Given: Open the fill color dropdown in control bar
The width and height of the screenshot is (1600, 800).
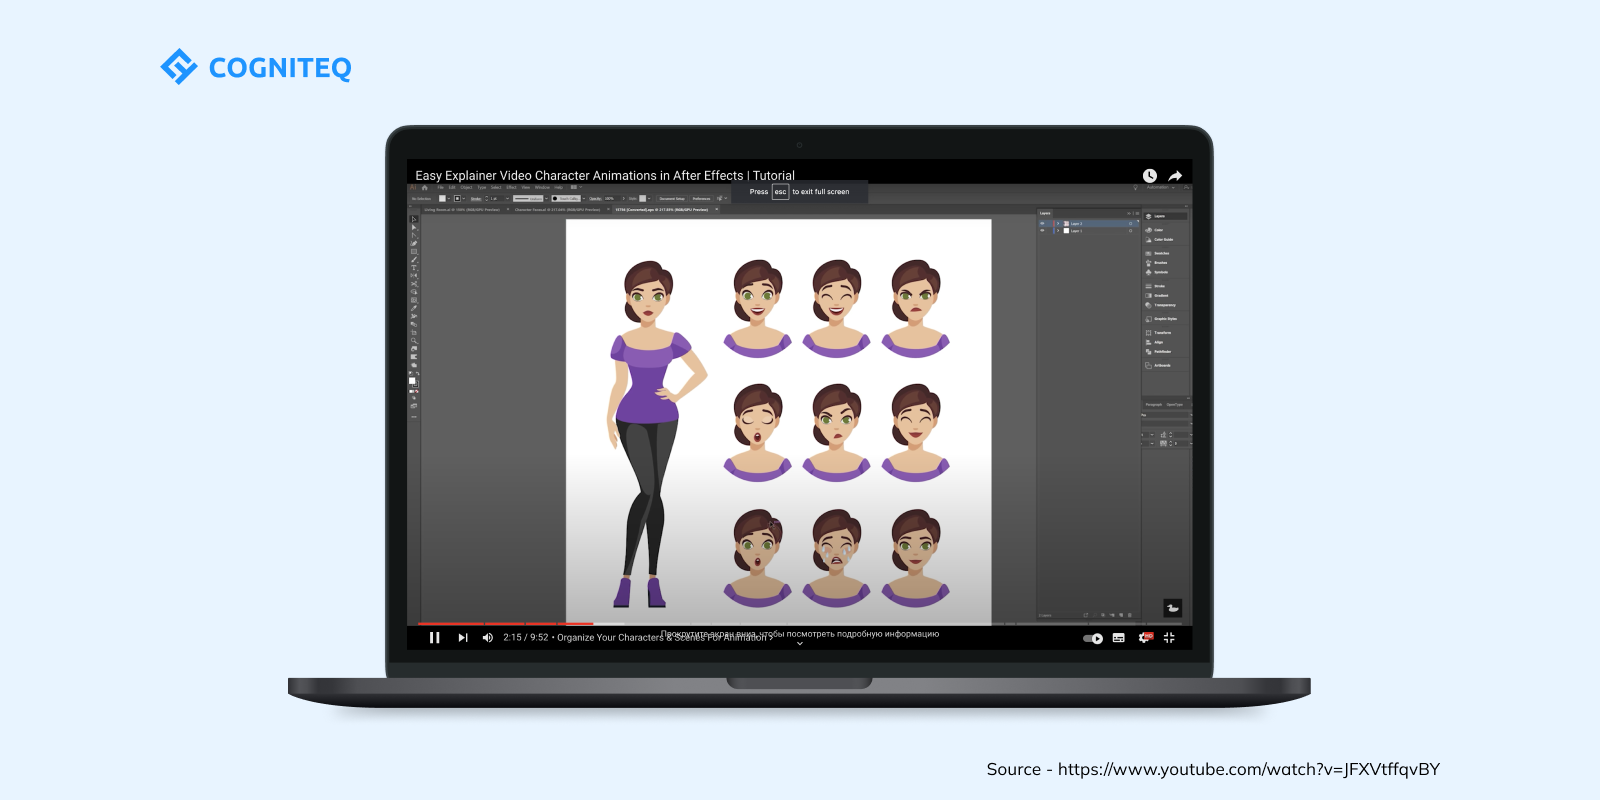Looking at the screenshot, I should [449, 198].
